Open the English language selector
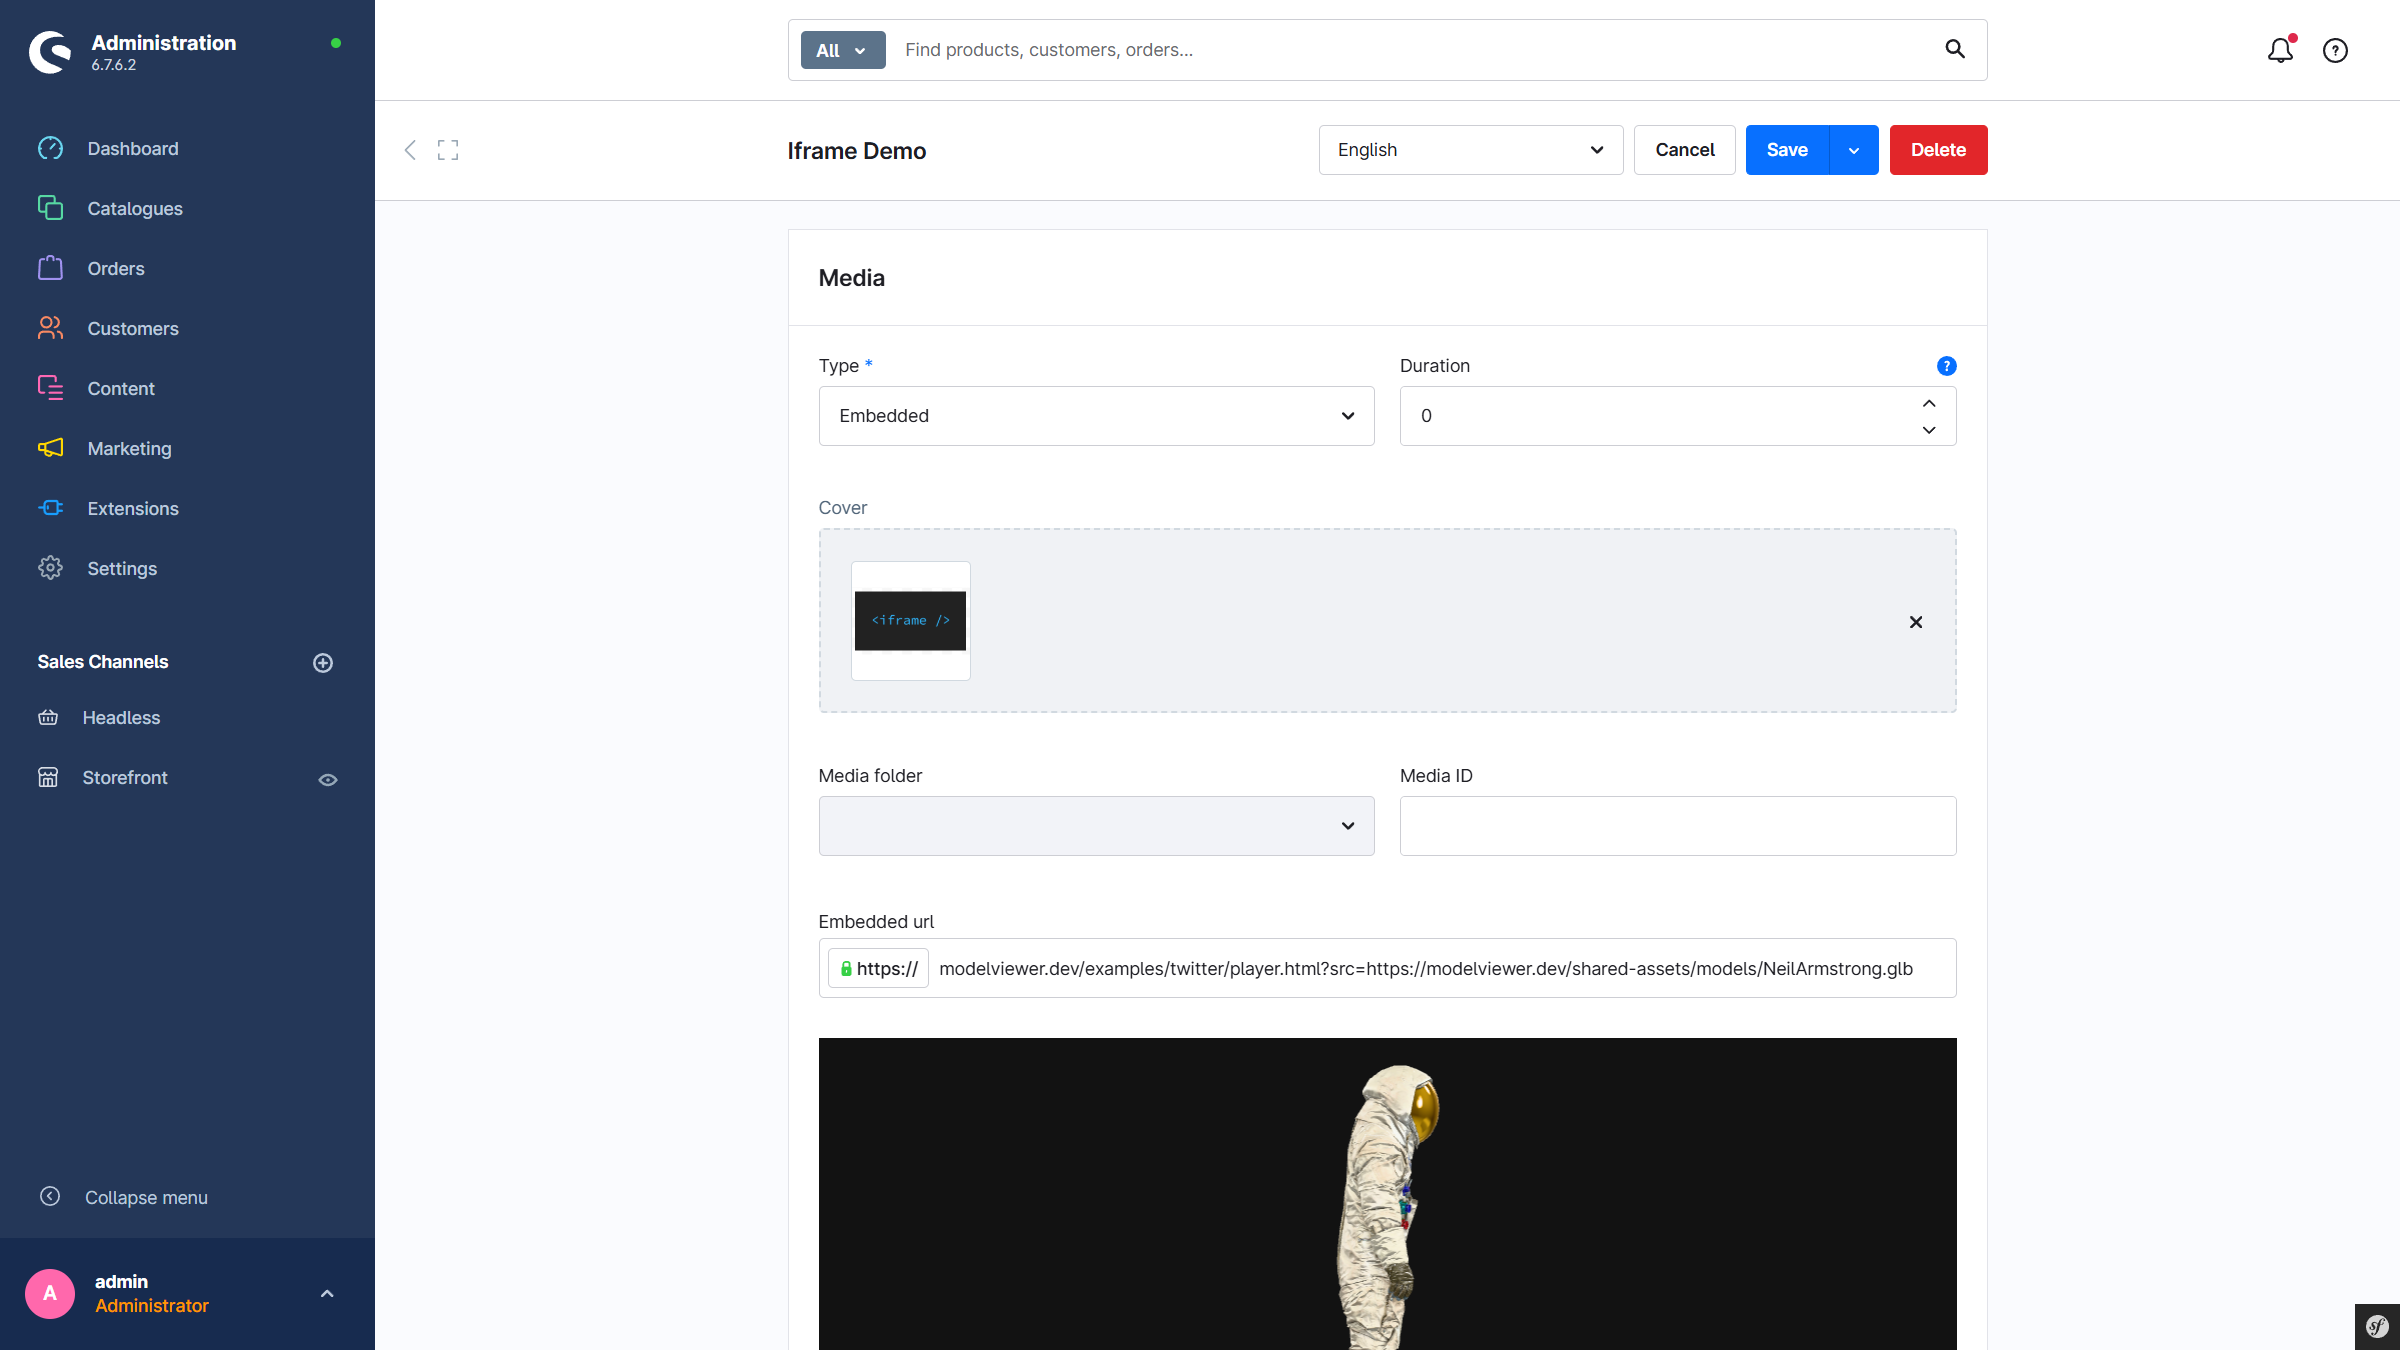Image resolution: width=2400 pixels, height=1350 pixels. tap(1470, 150)
